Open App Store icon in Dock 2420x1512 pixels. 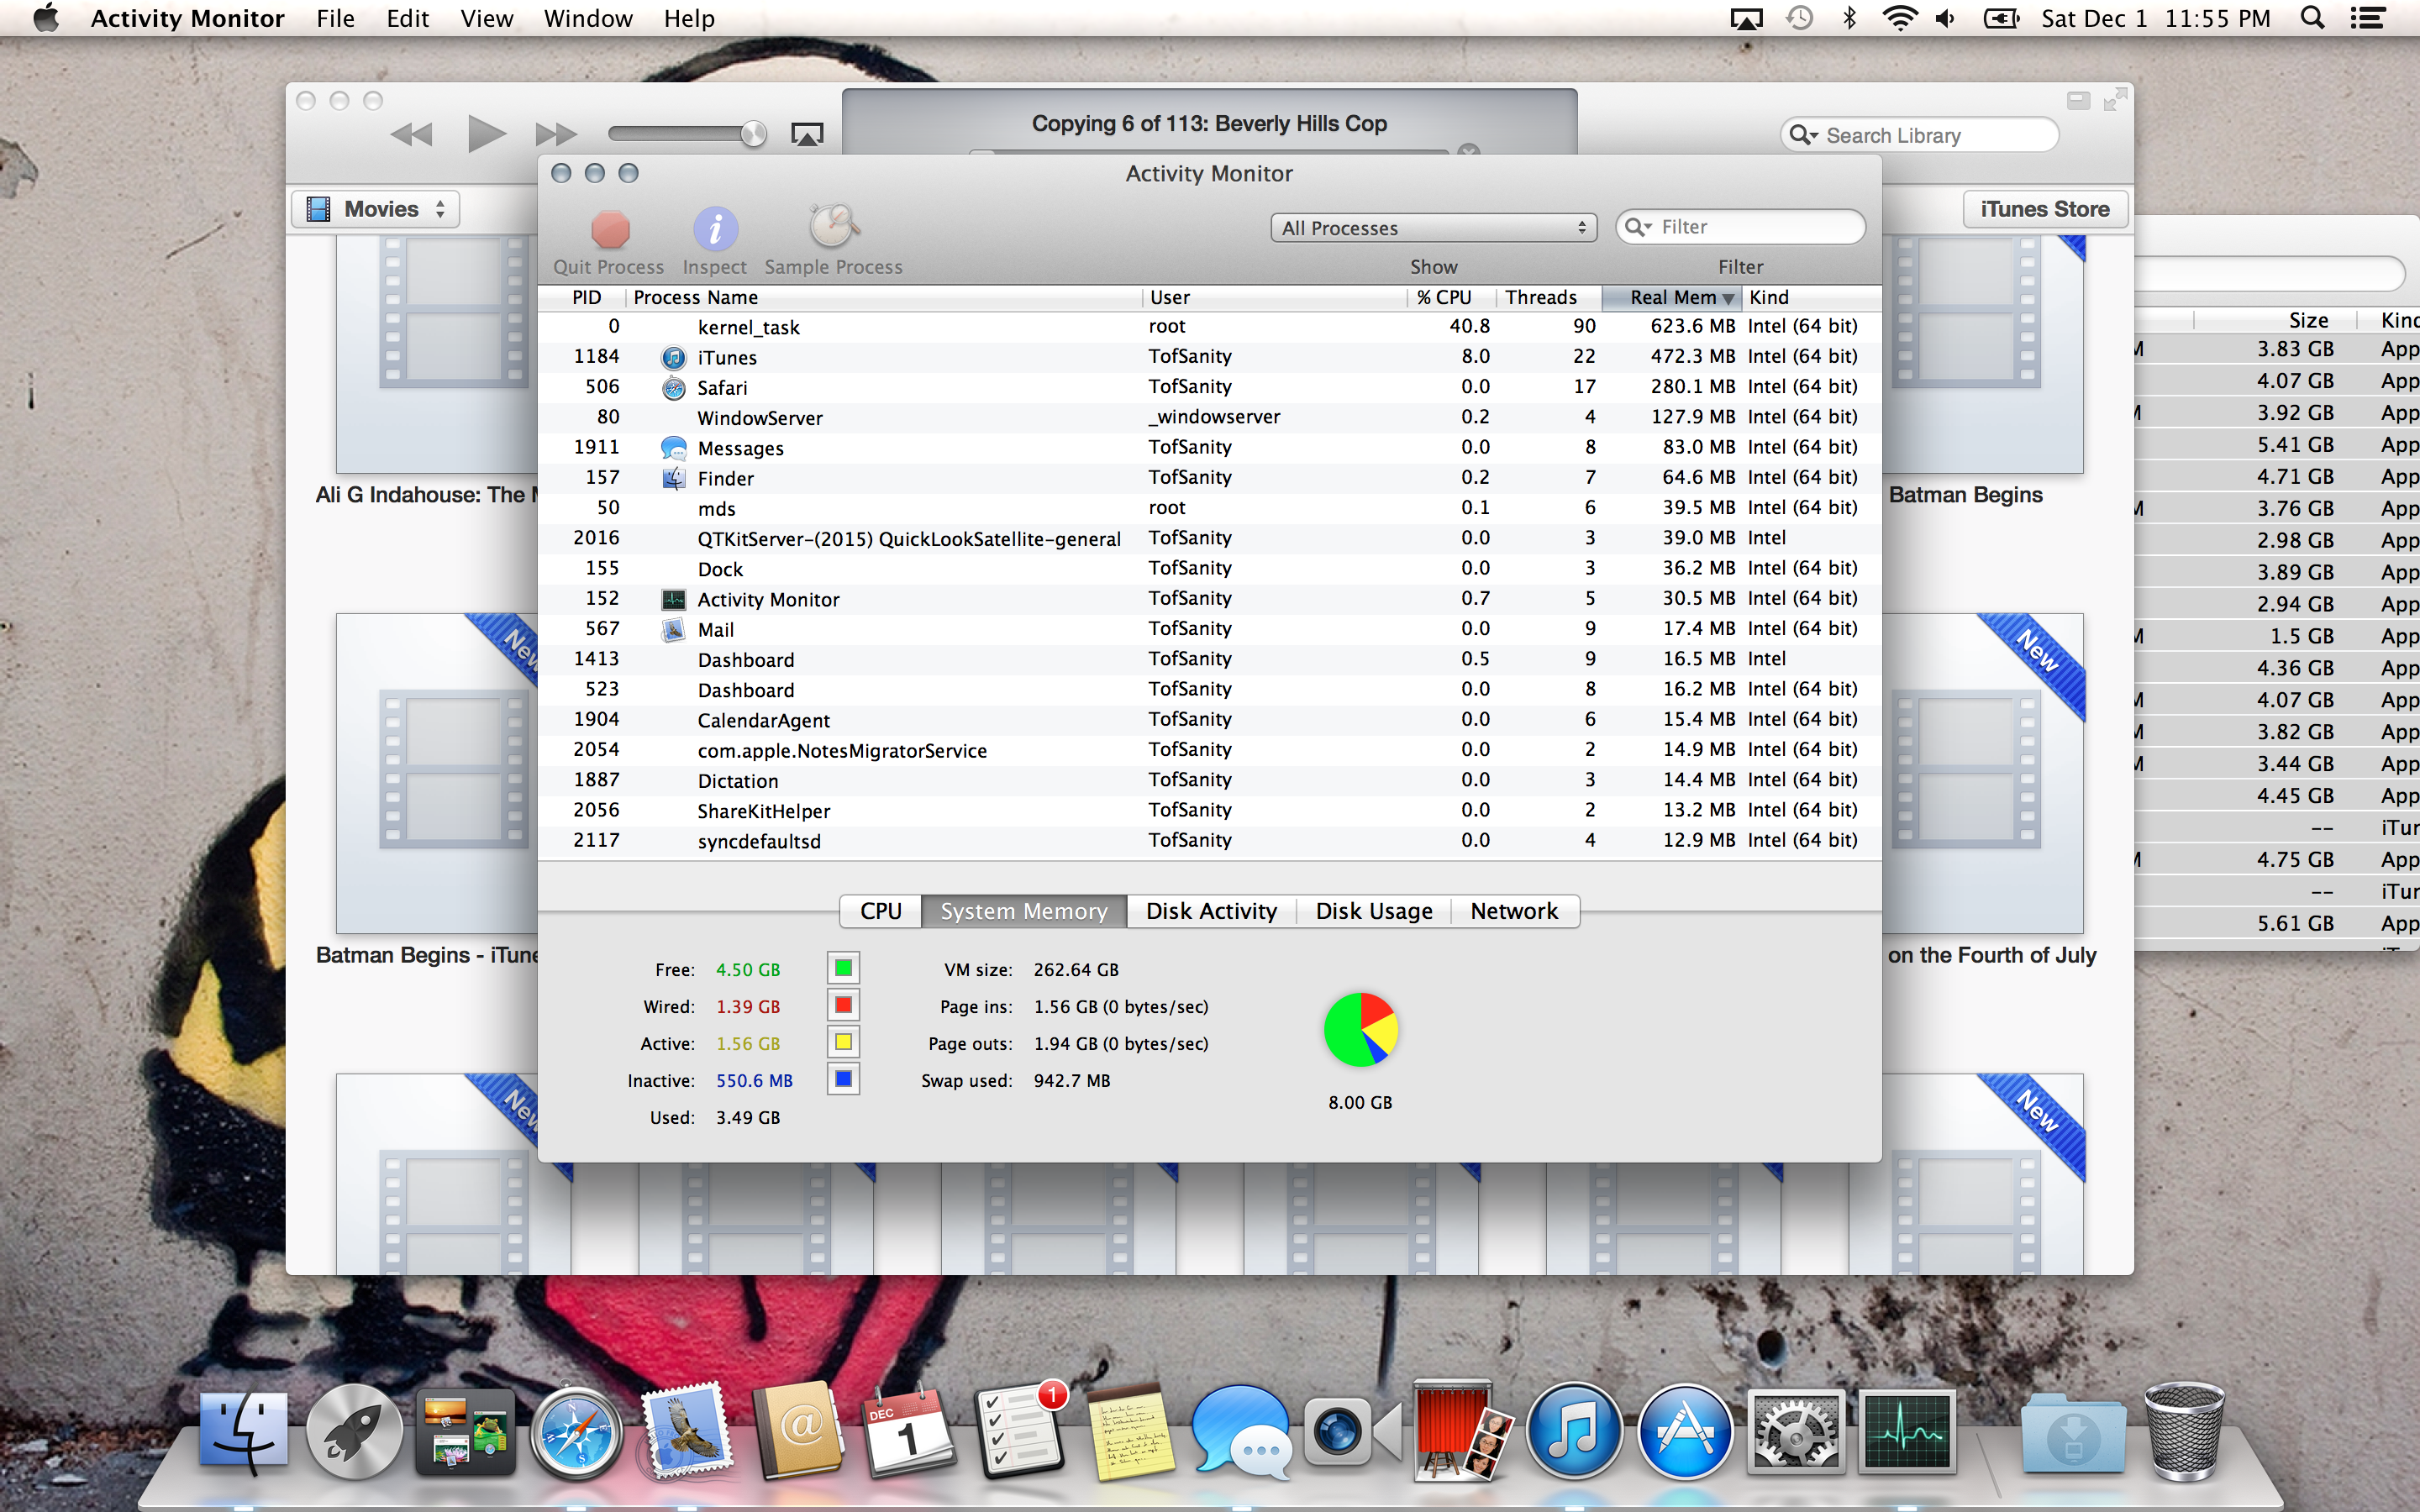click(x=1684, y=1431)
